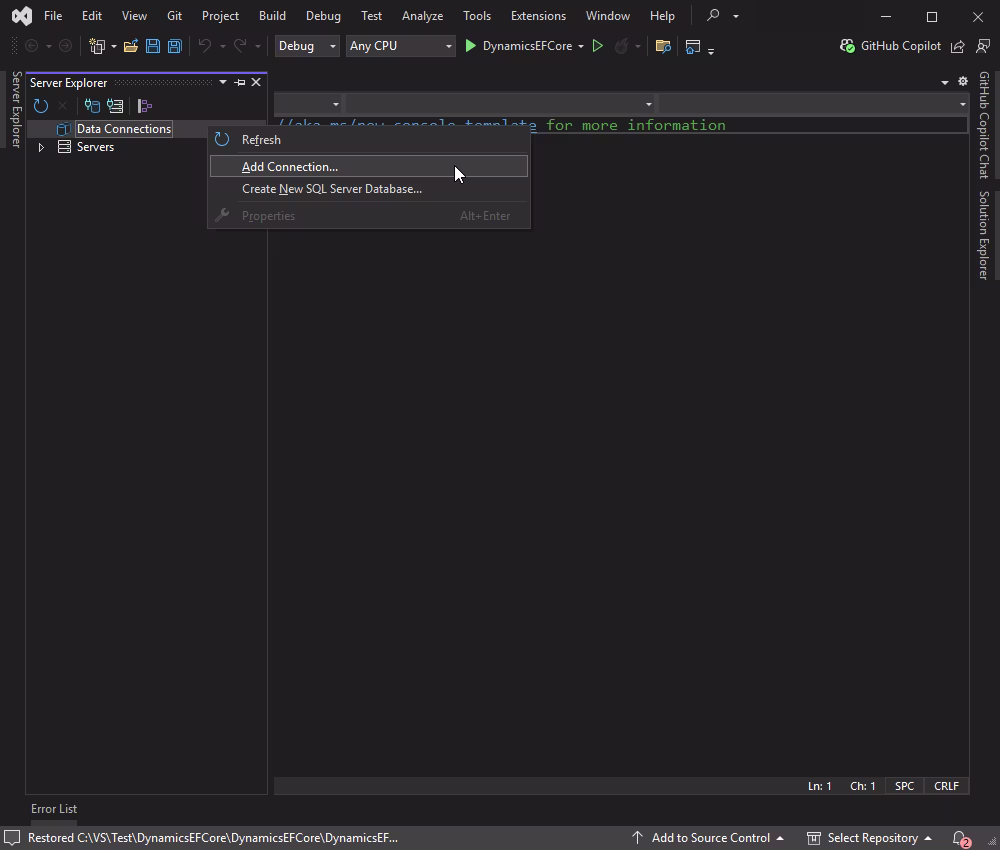Open the Solution Explorer side tab
This screenshot has height=850, width=1000.
984,235
